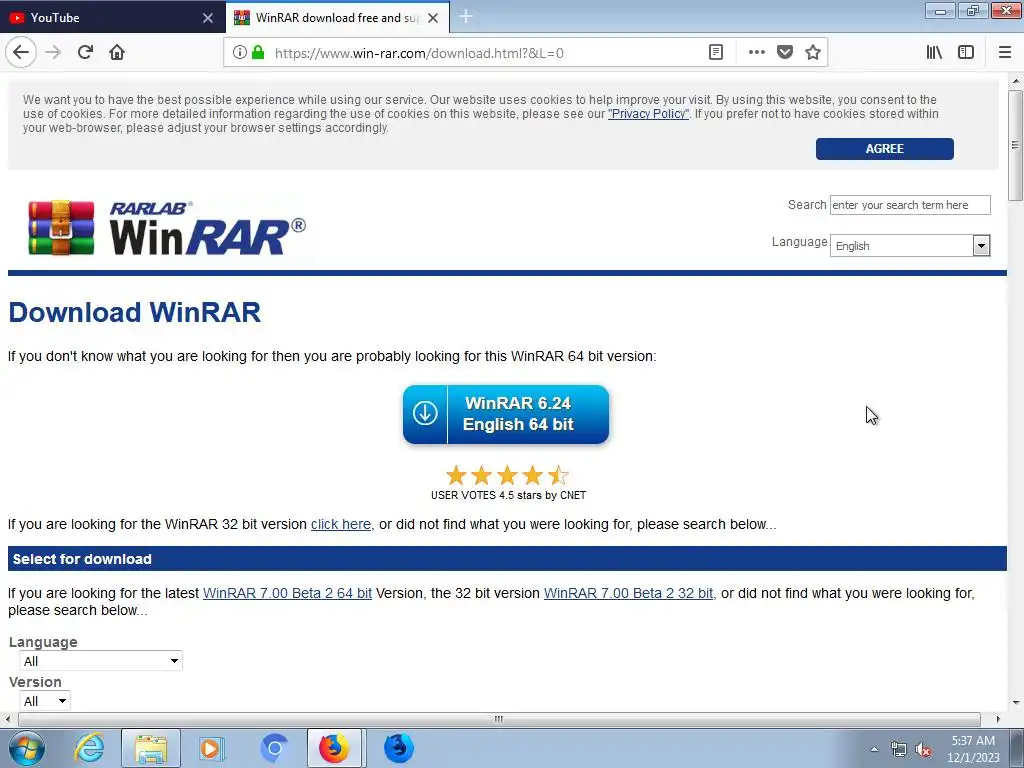Download WinRAR 6.24 English 64 bit
Viewport: 1024px width, 768px height.
[506, 414]
